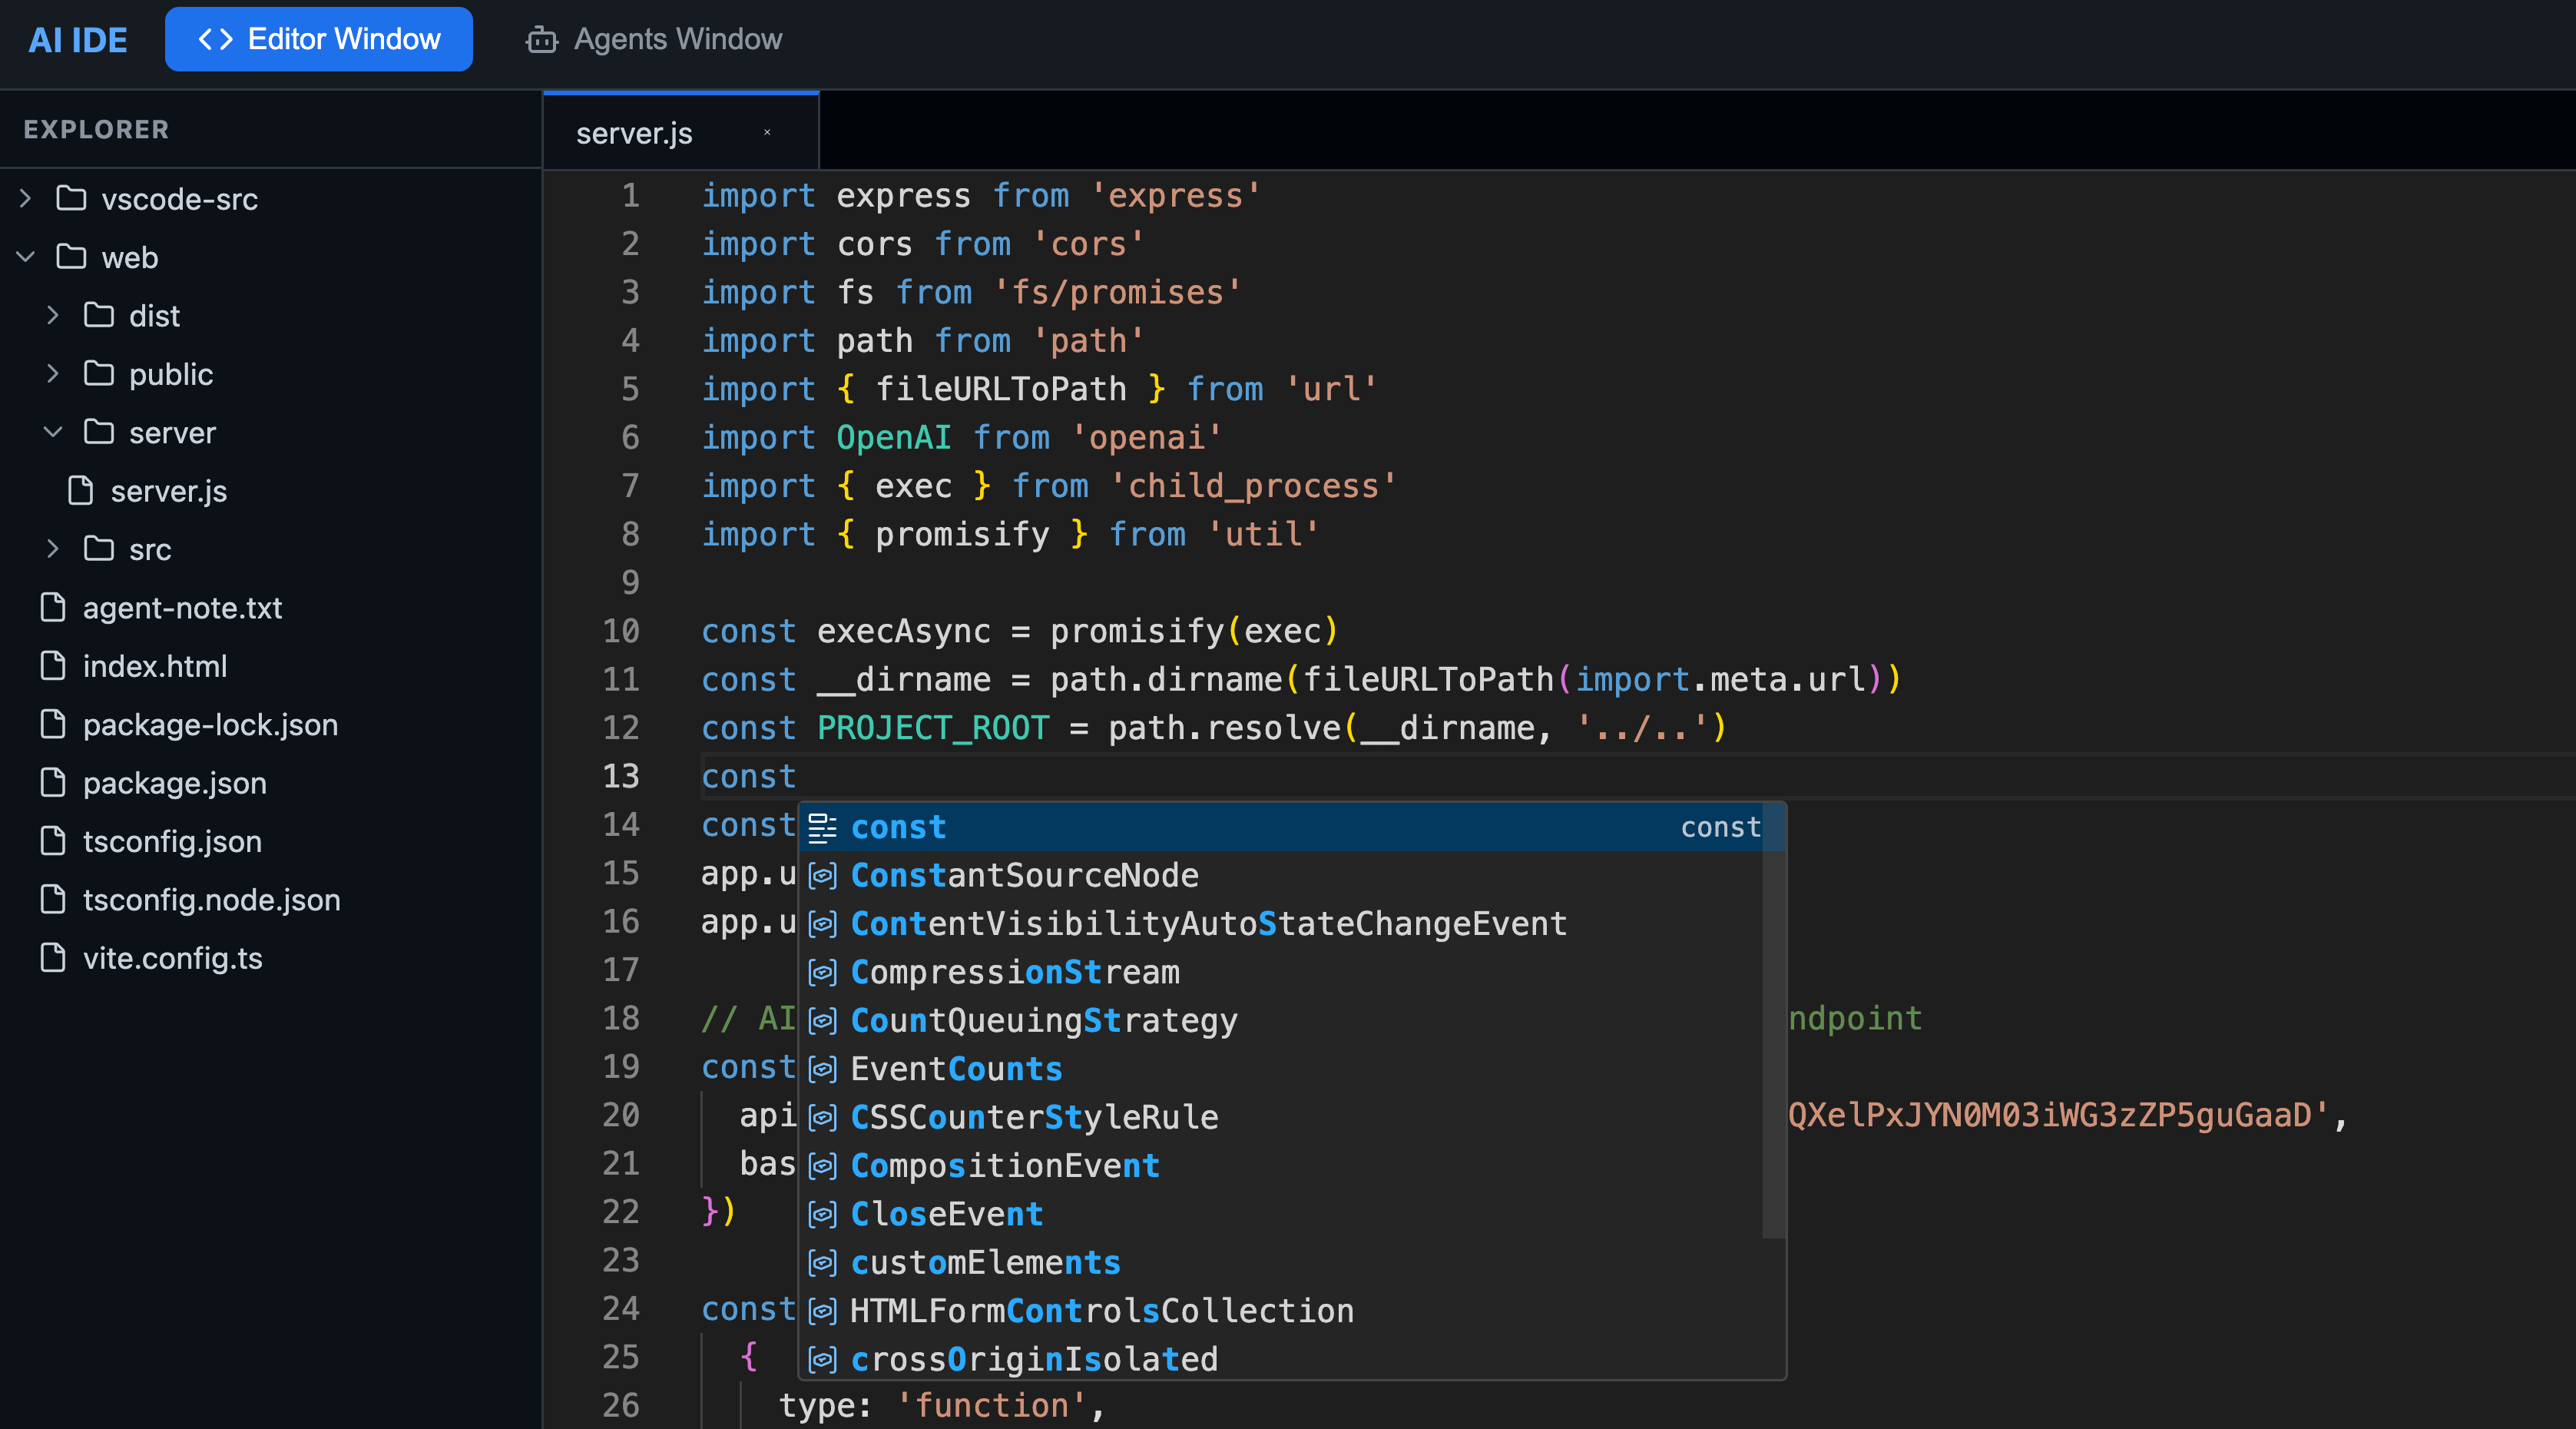Image resolution: width=2576 pixels, height=1429 pixels.
Task: Click the AI IDE logo text
Action: [78, 40]
